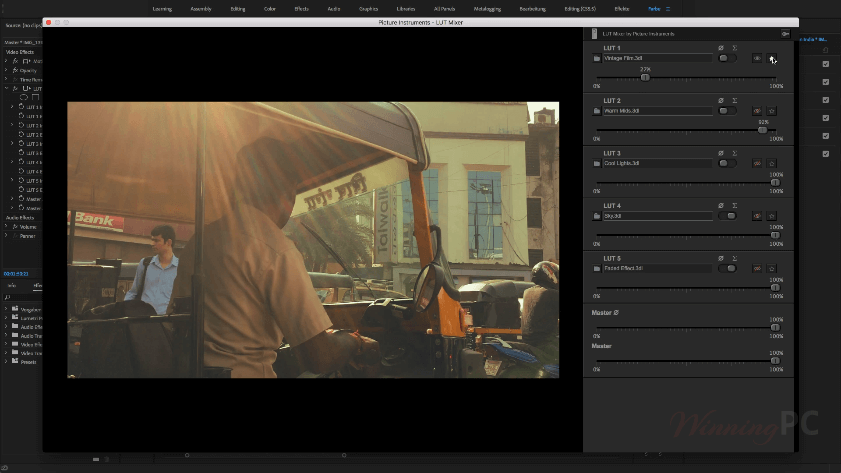Select the ellipse mask tool under LUT effect
The width and height of the screenshot is (841, 473).
(x=24, y=98)
